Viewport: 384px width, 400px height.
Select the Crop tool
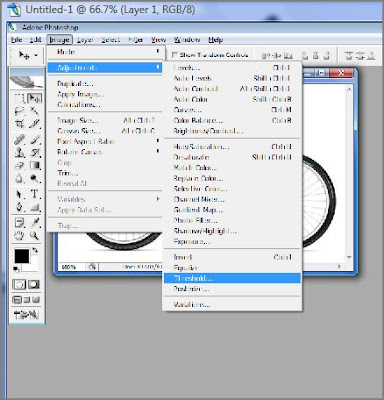tap(19, 124)
